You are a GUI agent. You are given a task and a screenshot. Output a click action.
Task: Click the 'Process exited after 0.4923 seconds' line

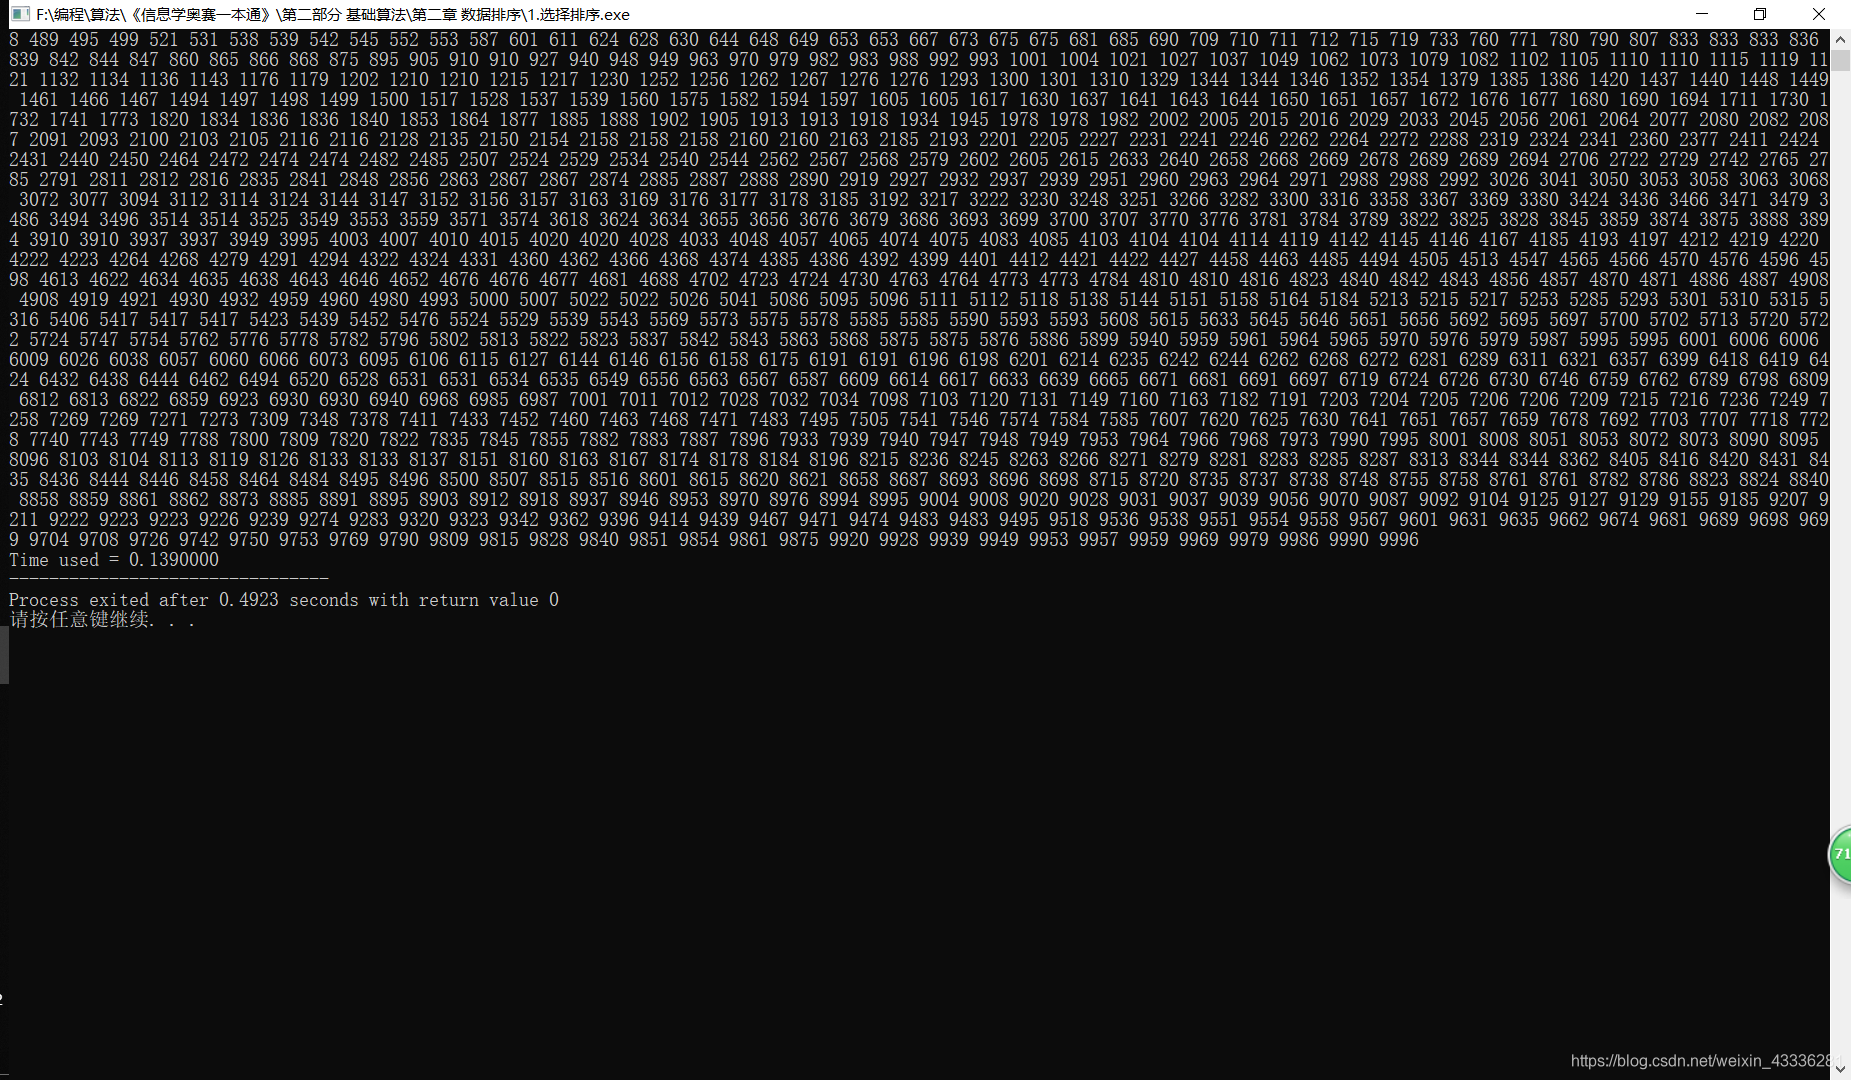tap(284, 600)
